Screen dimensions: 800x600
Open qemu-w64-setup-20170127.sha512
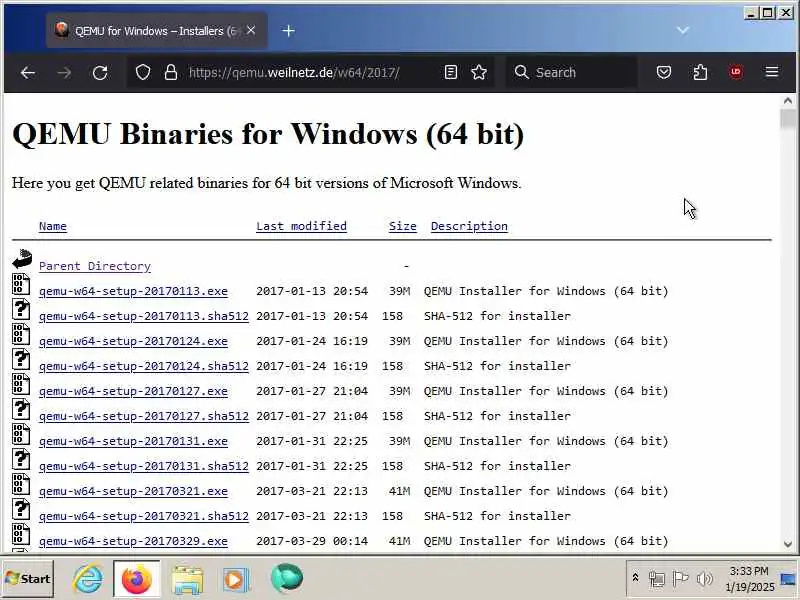[144, 416]
